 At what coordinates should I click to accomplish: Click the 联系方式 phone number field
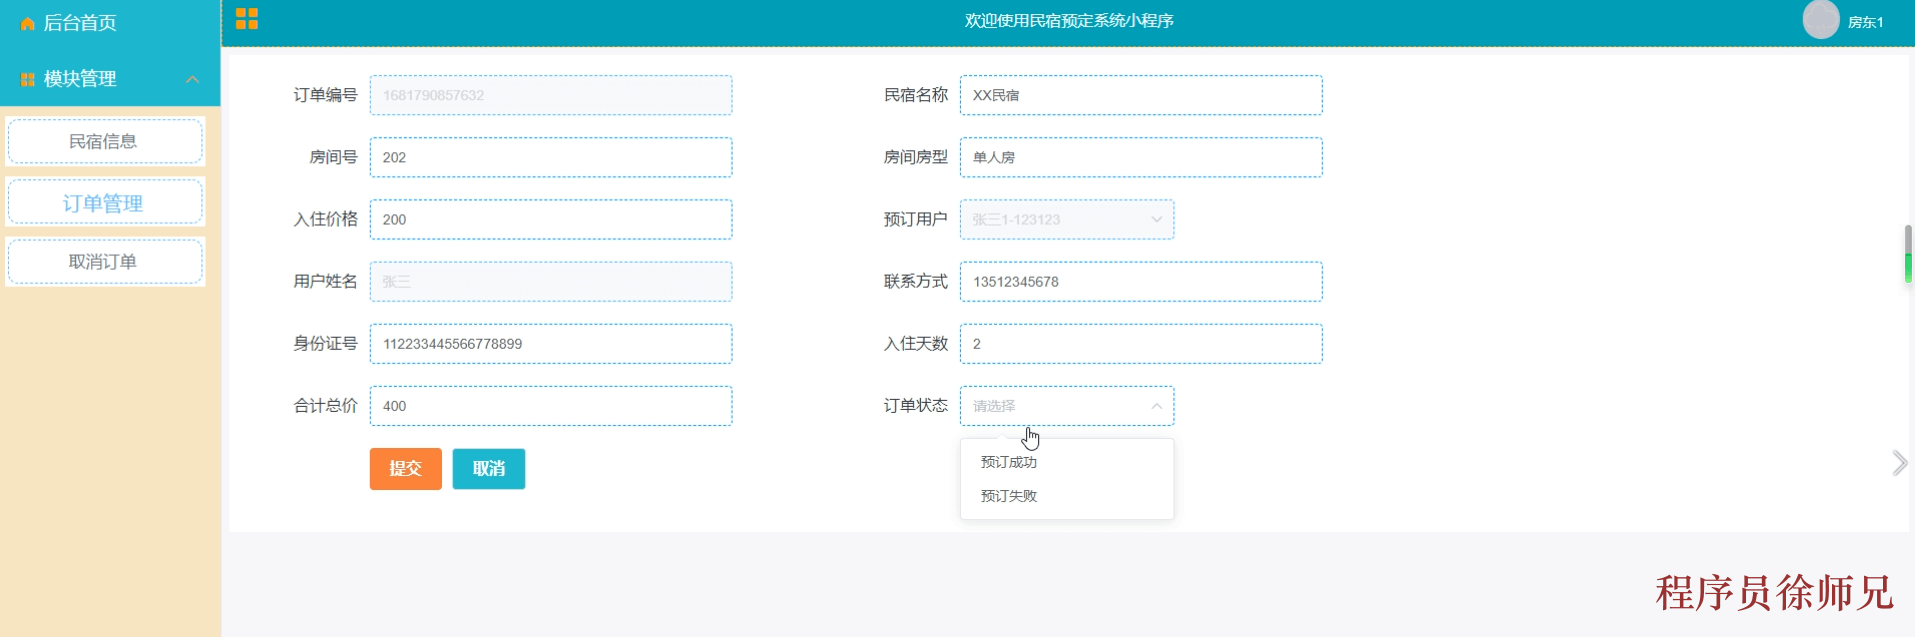1140,282
